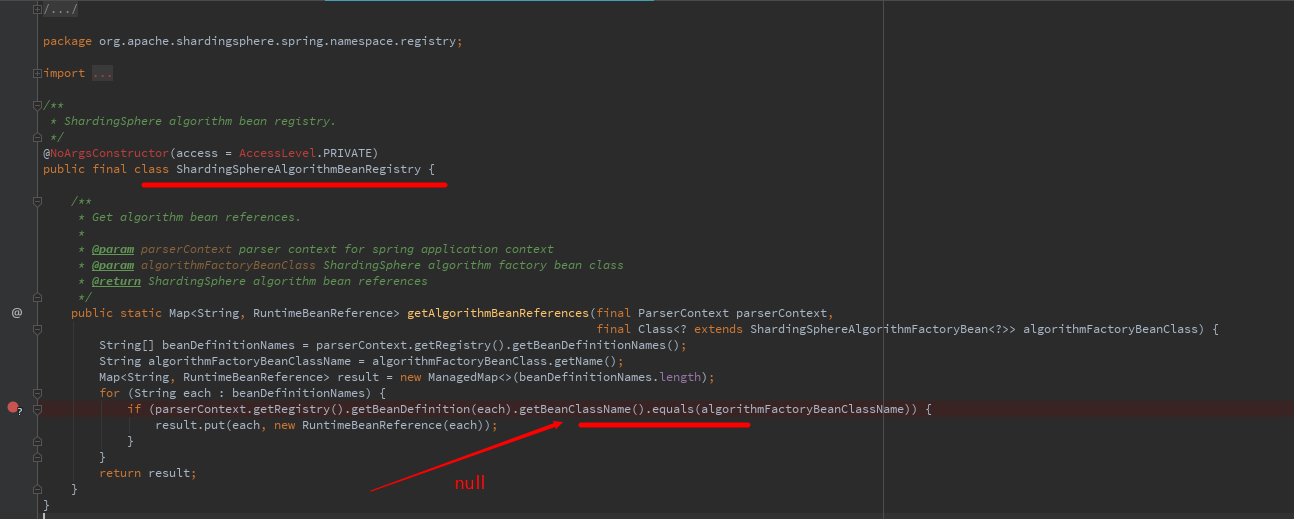Collapse the if block at the breakpoint line
The image size is (1294, 519).
[x=37, y=409]
